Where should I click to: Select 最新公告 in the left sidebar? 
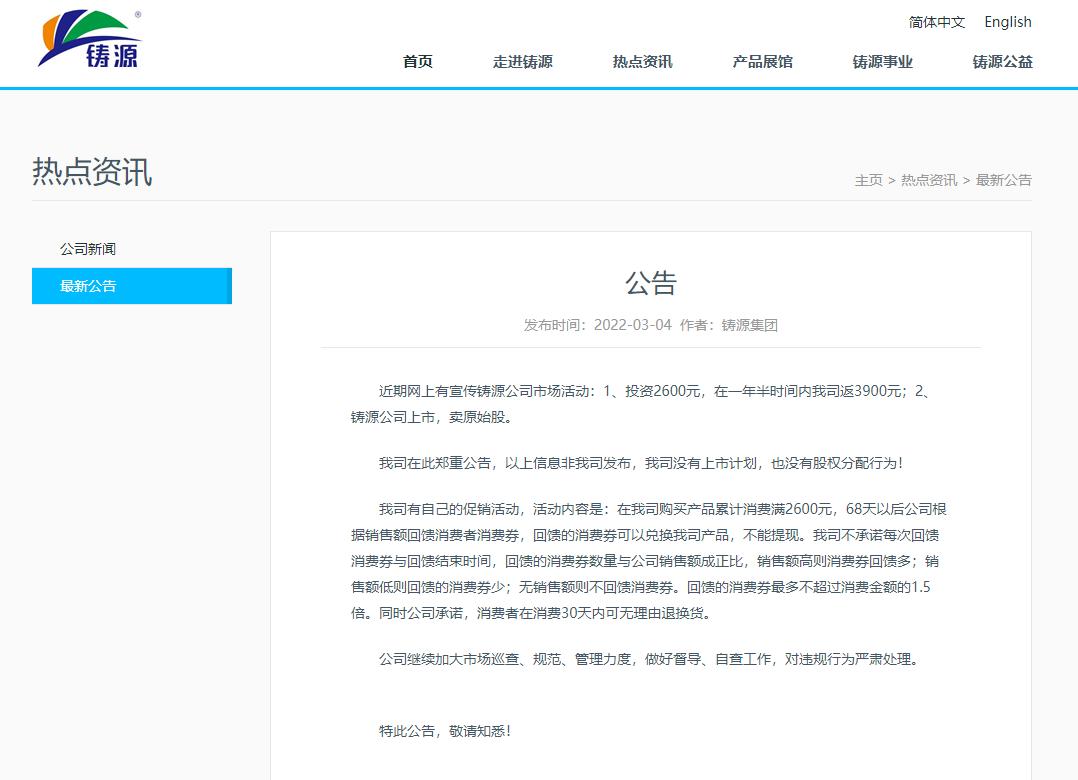(x=132, y=286)
